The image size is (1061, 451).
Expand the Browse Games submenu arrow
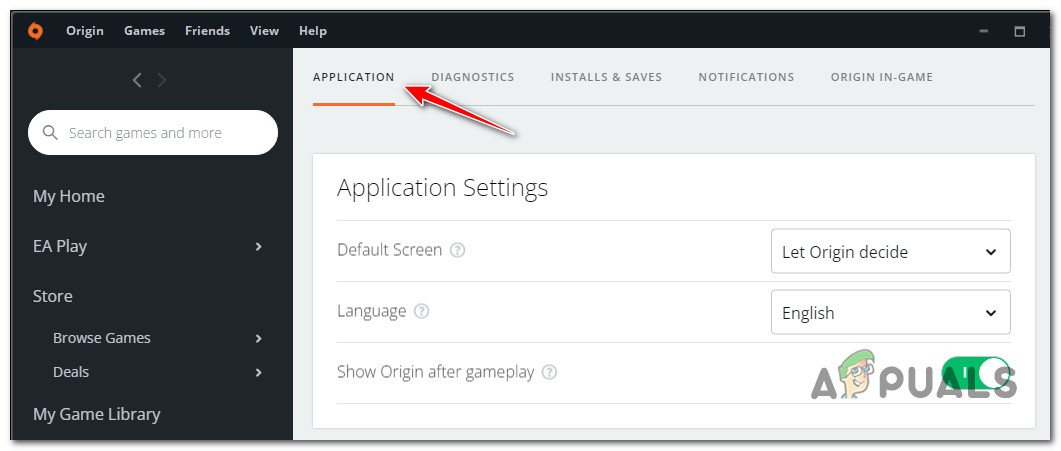pyautogui.click(x=258, y=338)
